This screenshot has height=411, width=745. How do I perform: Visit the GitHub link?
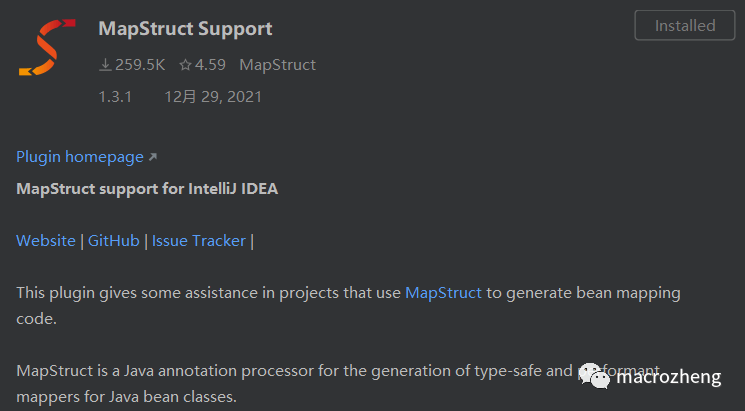click(x=114, y=241)
